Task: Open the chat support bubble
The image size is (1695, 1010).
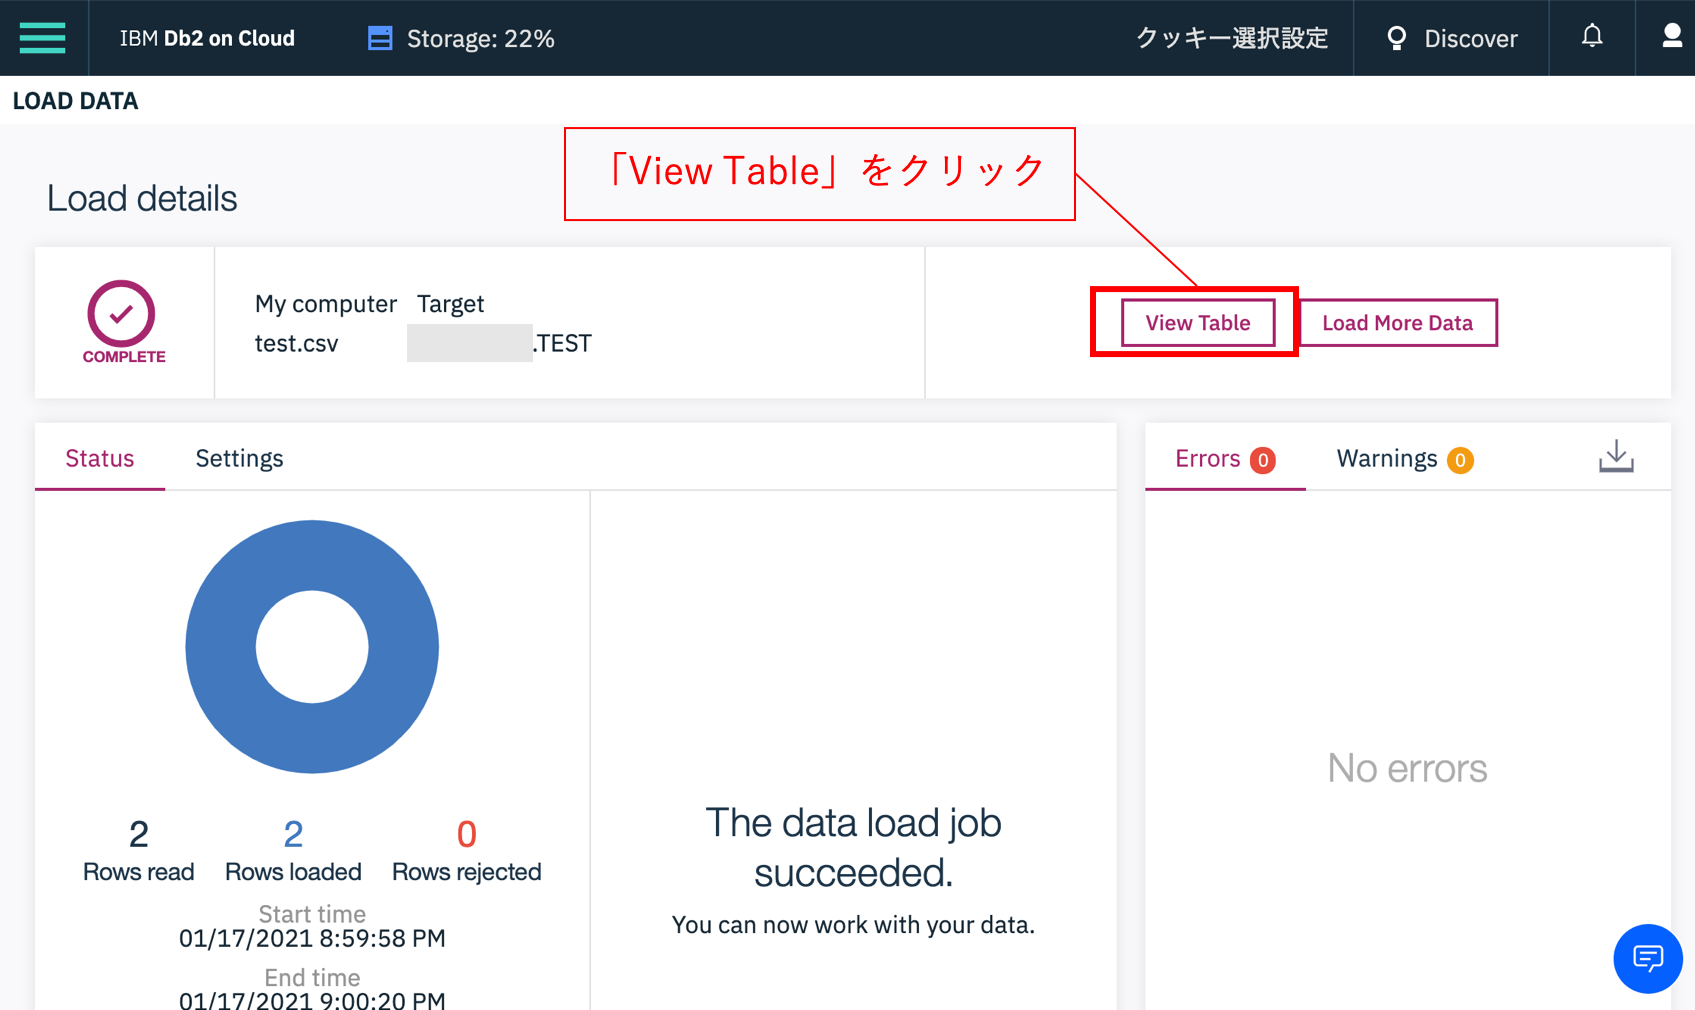Action: (x=1647, y=959)
